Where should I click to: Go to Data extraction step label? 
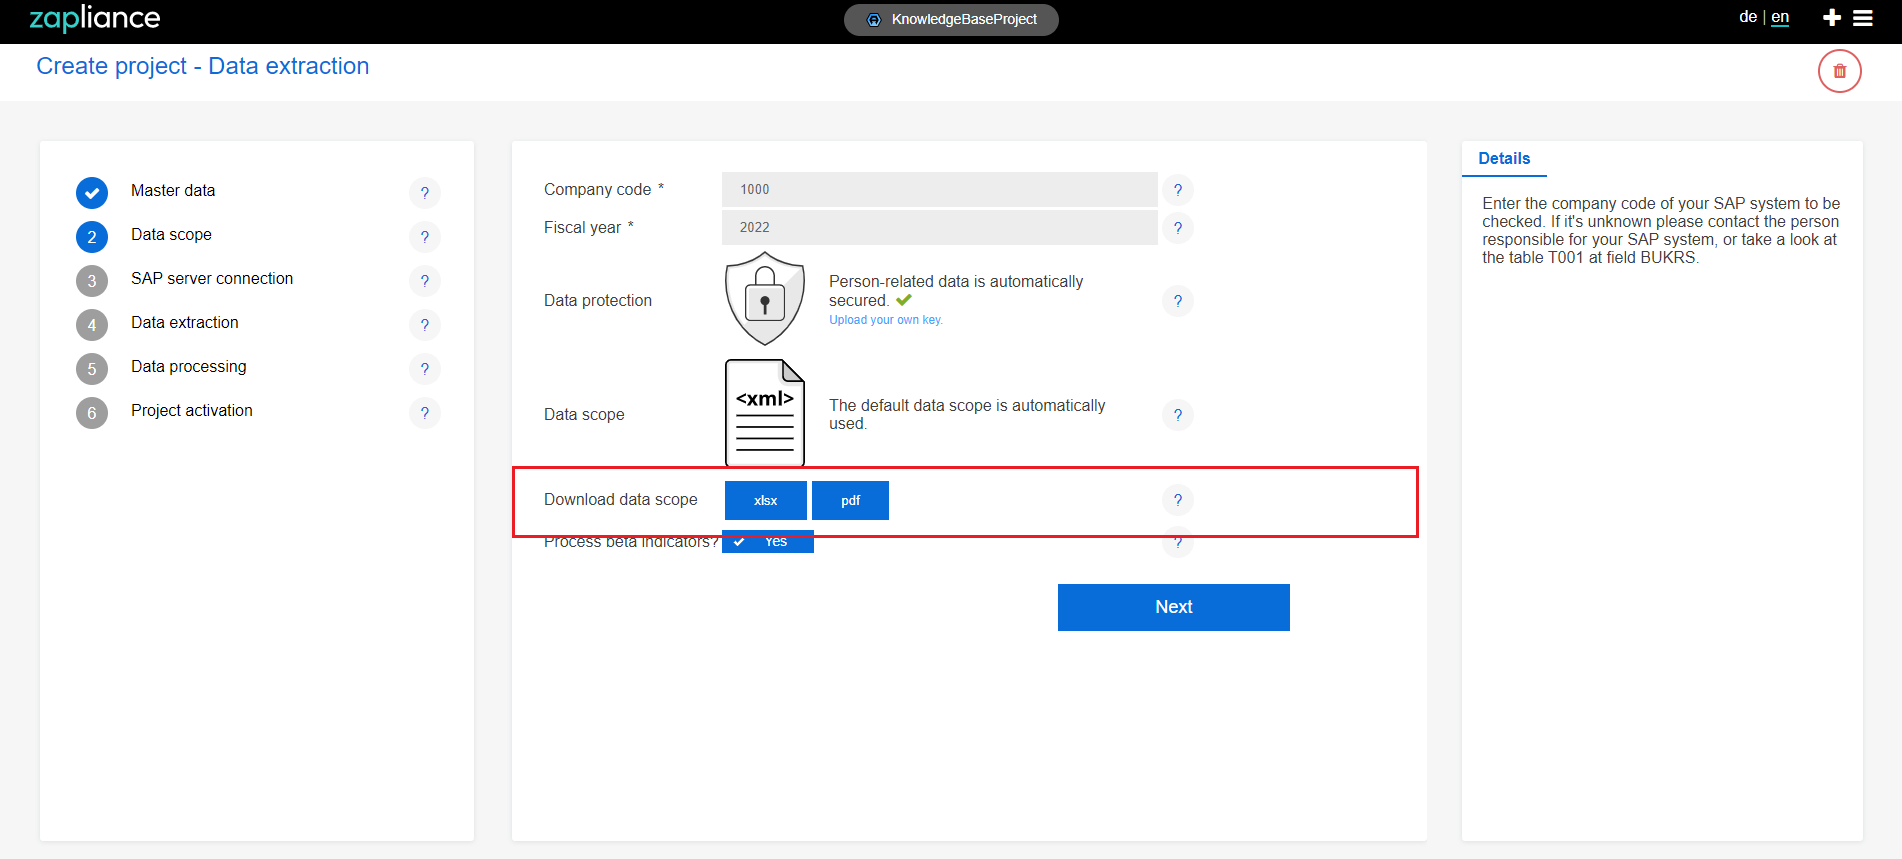pos(185,322)
